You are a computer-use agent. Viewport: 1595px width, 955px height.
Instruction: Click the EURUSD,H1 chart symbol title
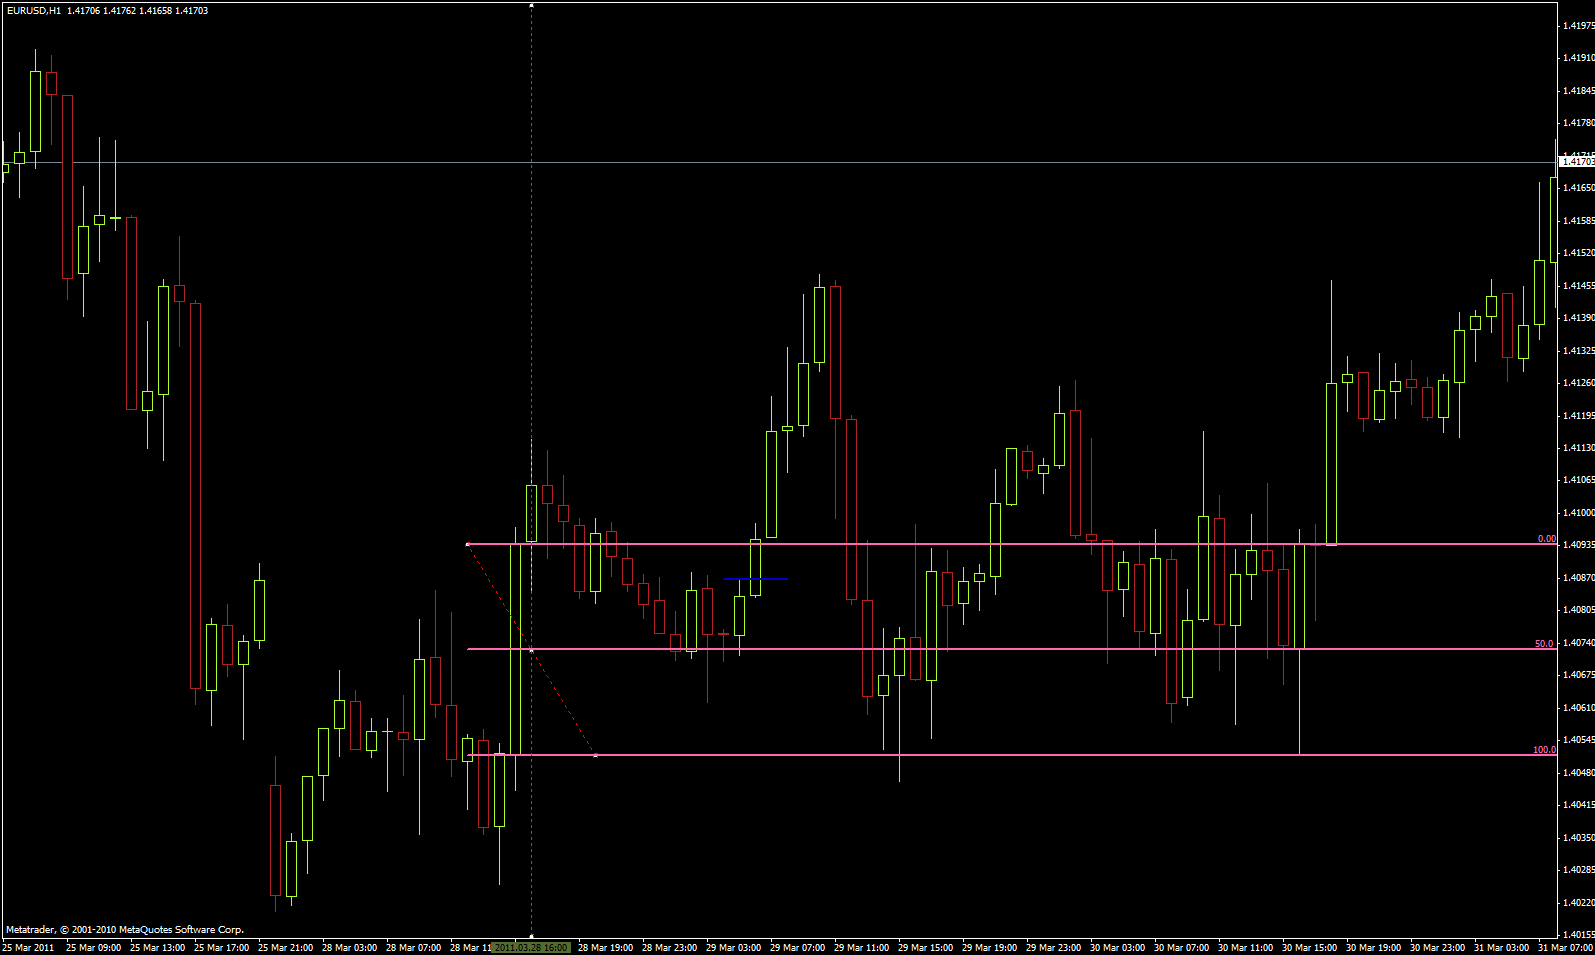tap(33, 11)
